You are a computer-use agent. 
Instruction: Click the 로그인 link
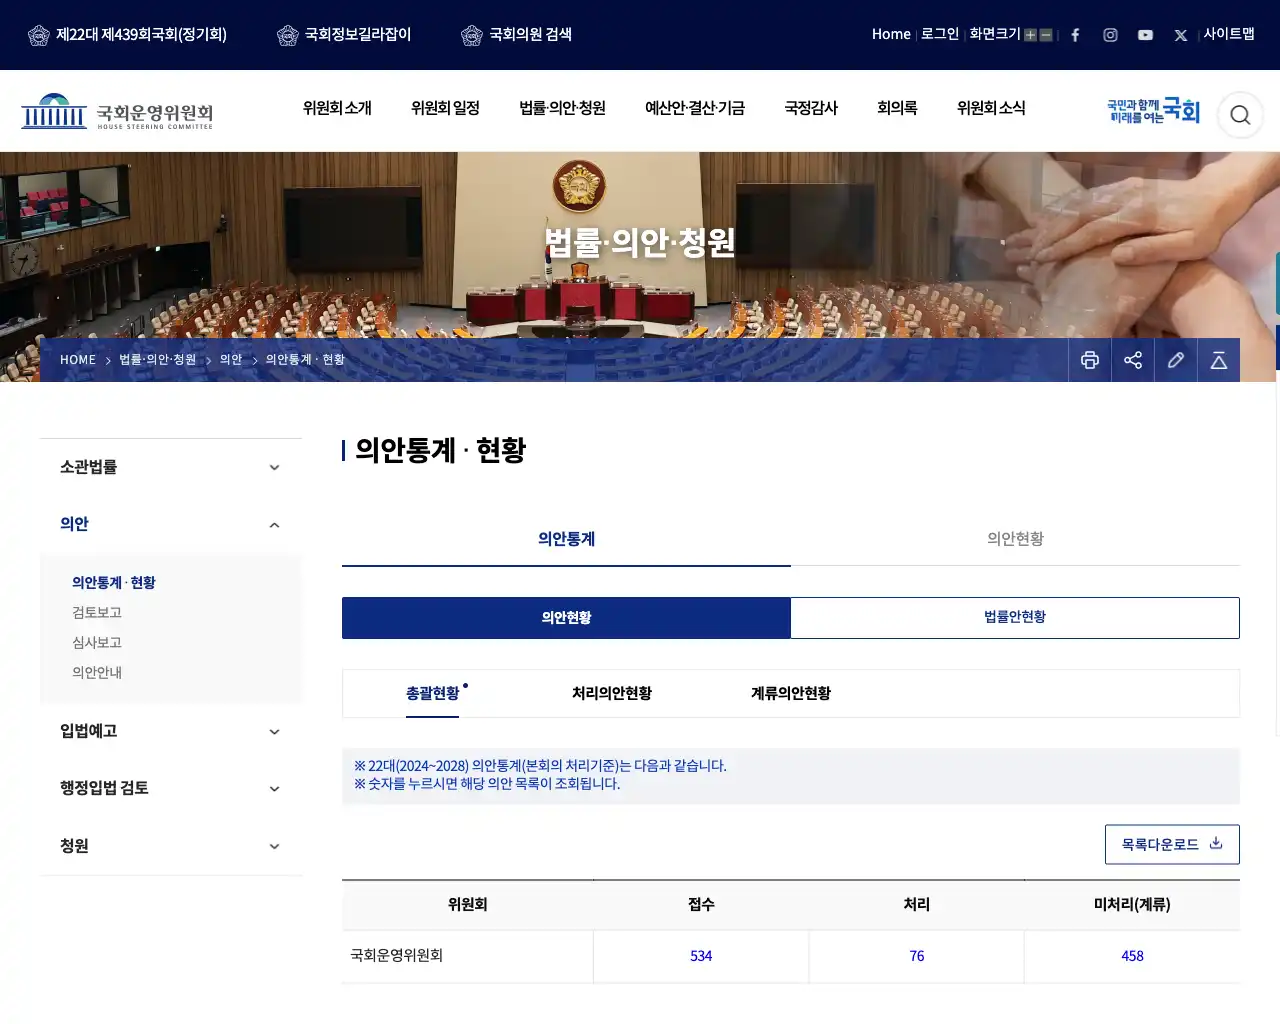pos(940,34)
